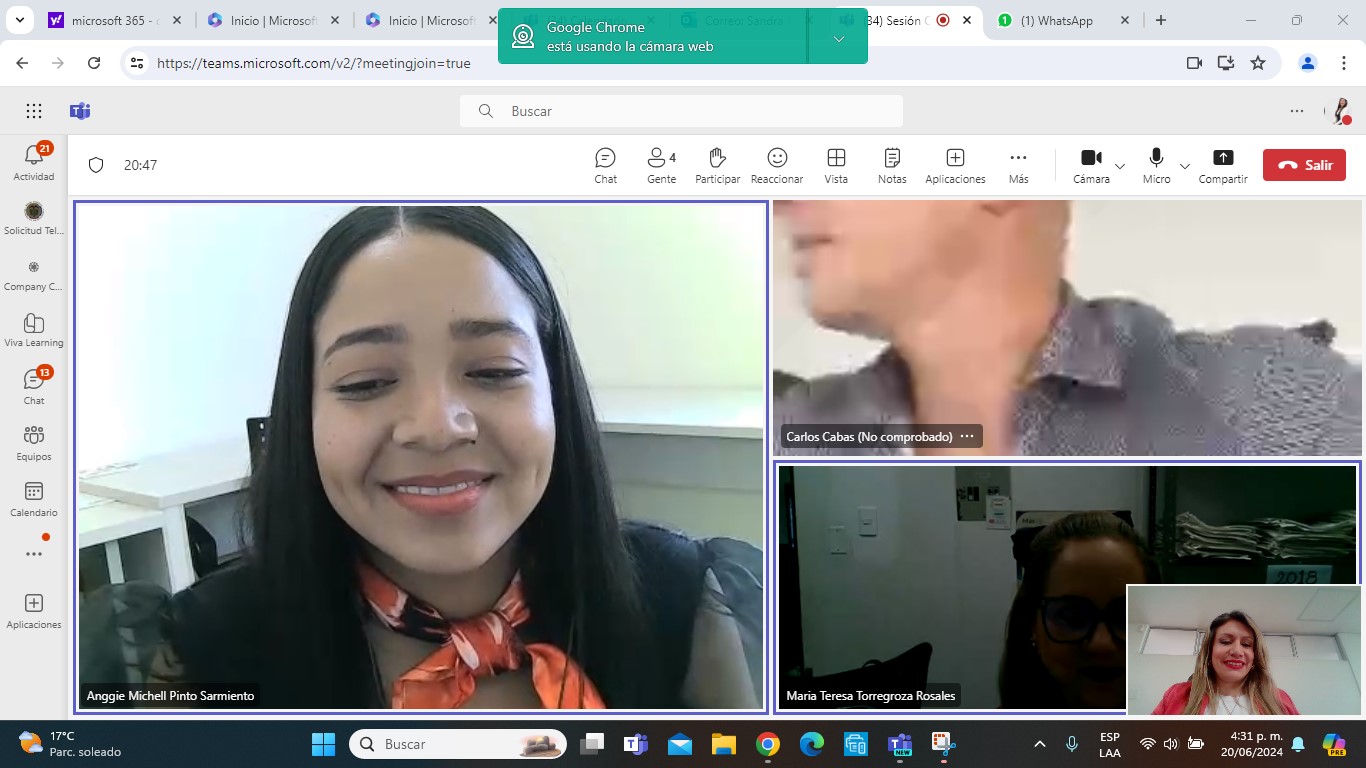Viewport: 1366px width, 768px height.
Task: Reload the Teams page
Action: [94, 63]
